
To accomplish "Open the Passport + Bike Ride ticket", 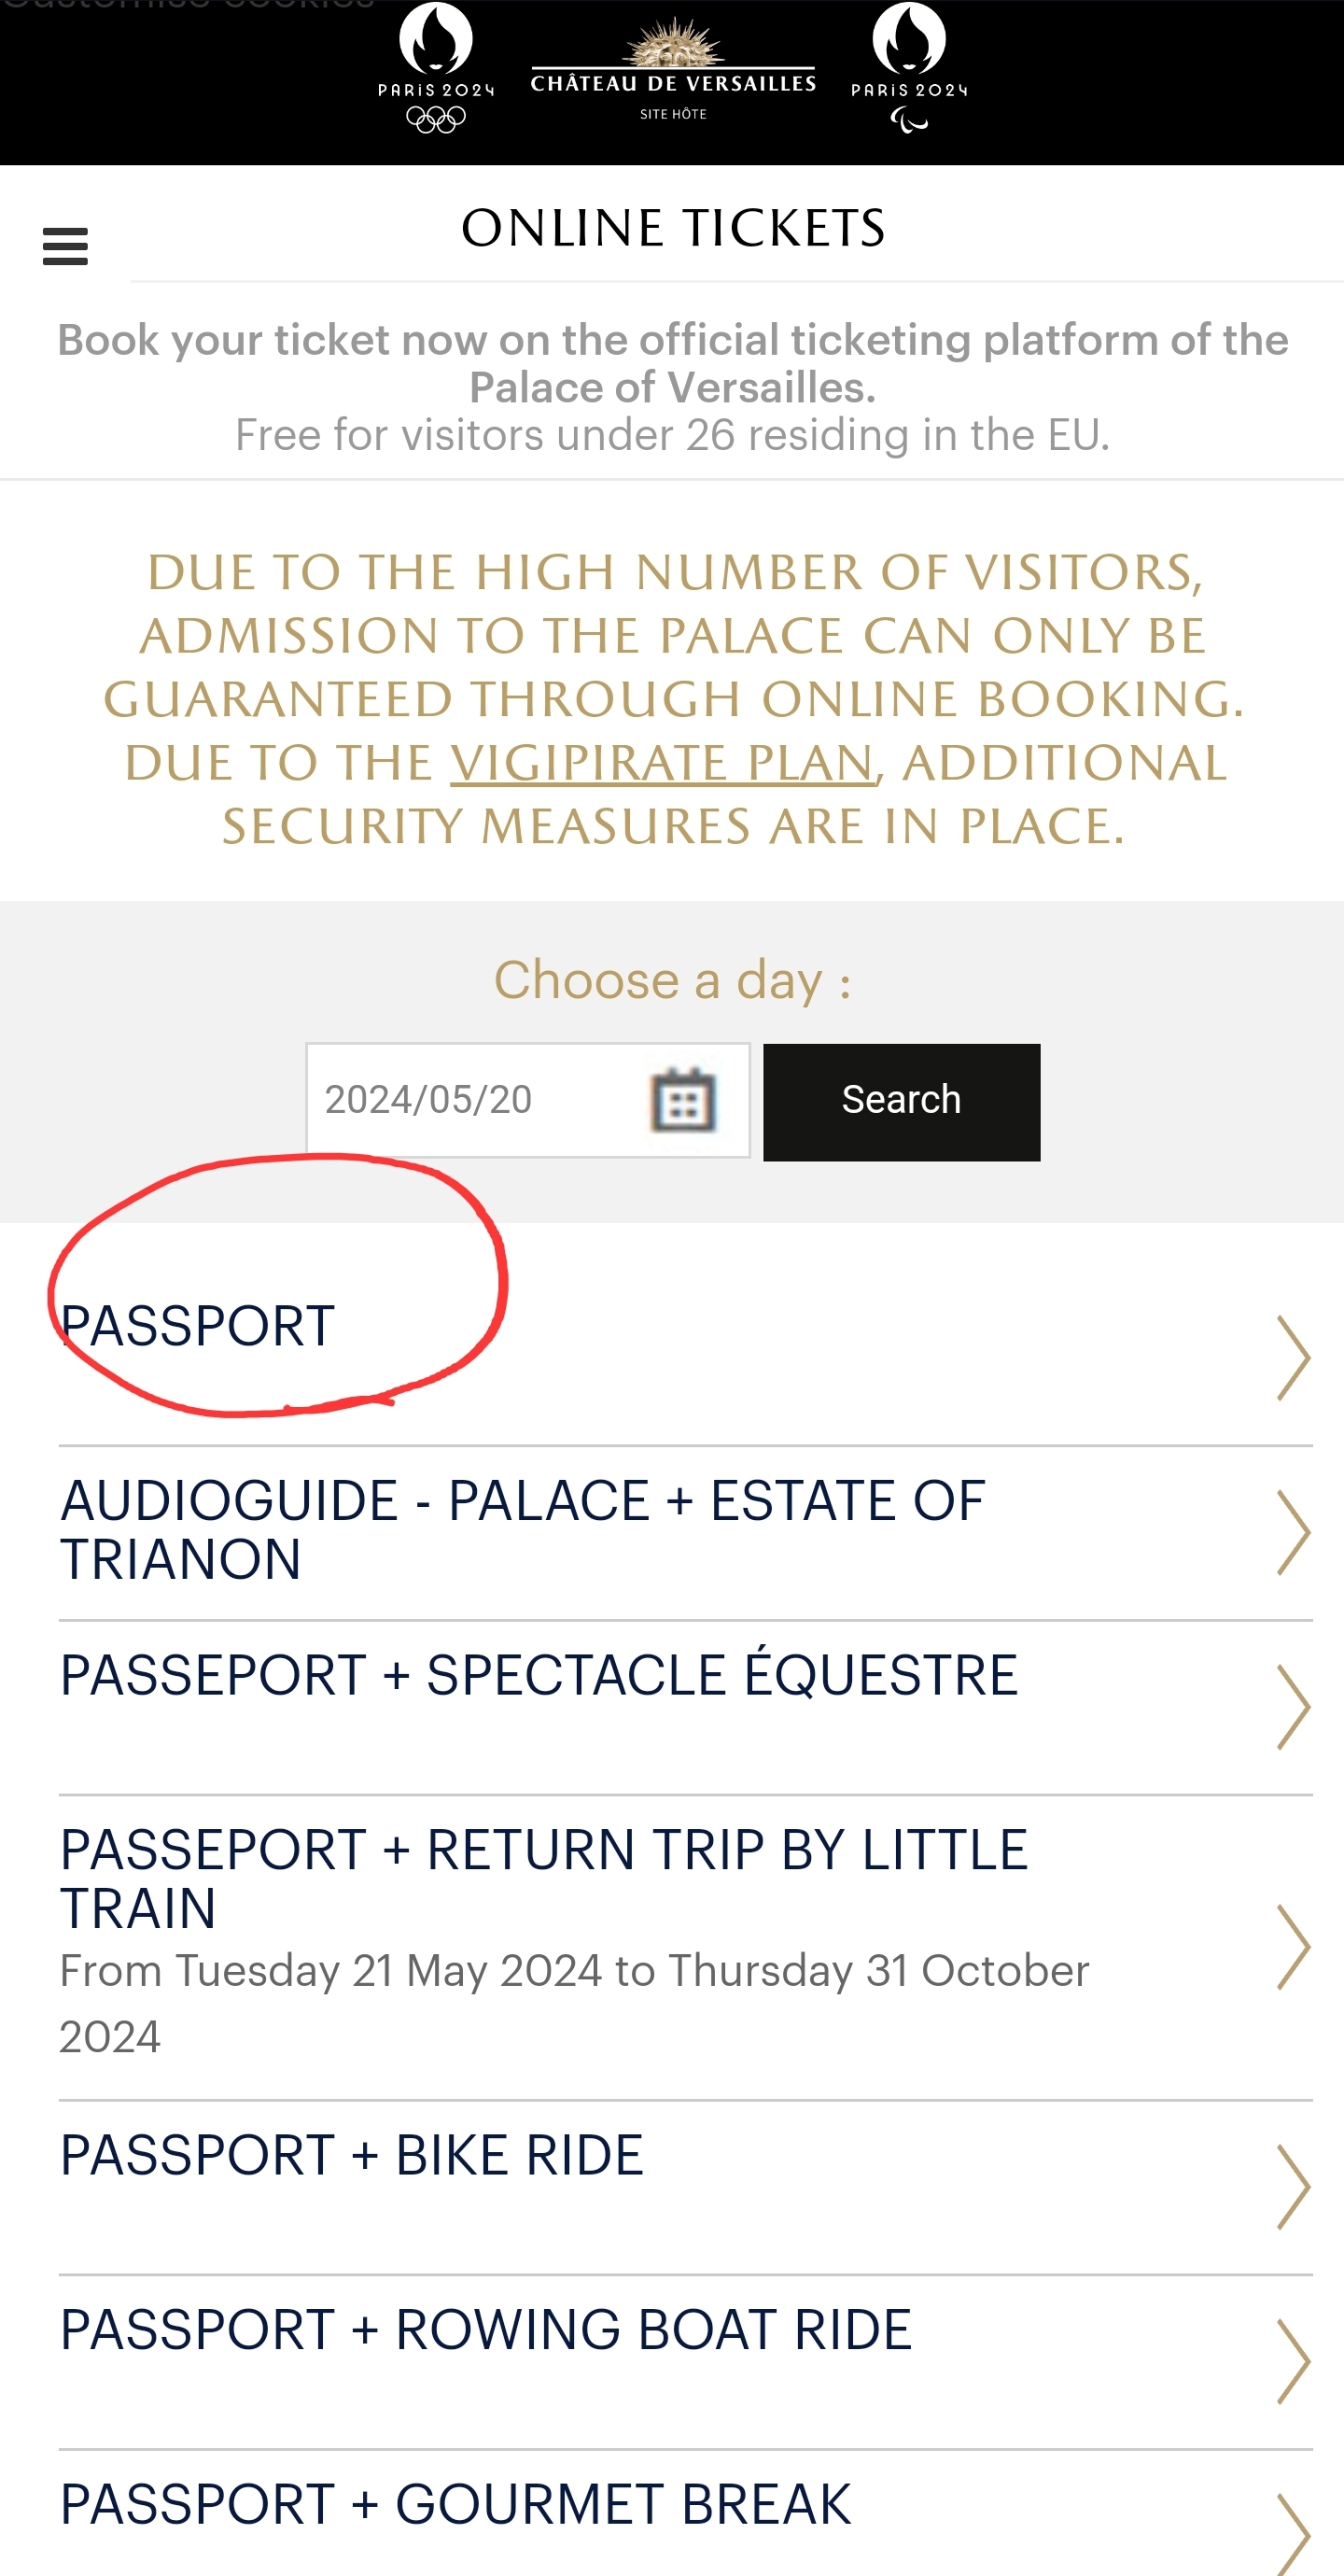I will coord(351,2155).
